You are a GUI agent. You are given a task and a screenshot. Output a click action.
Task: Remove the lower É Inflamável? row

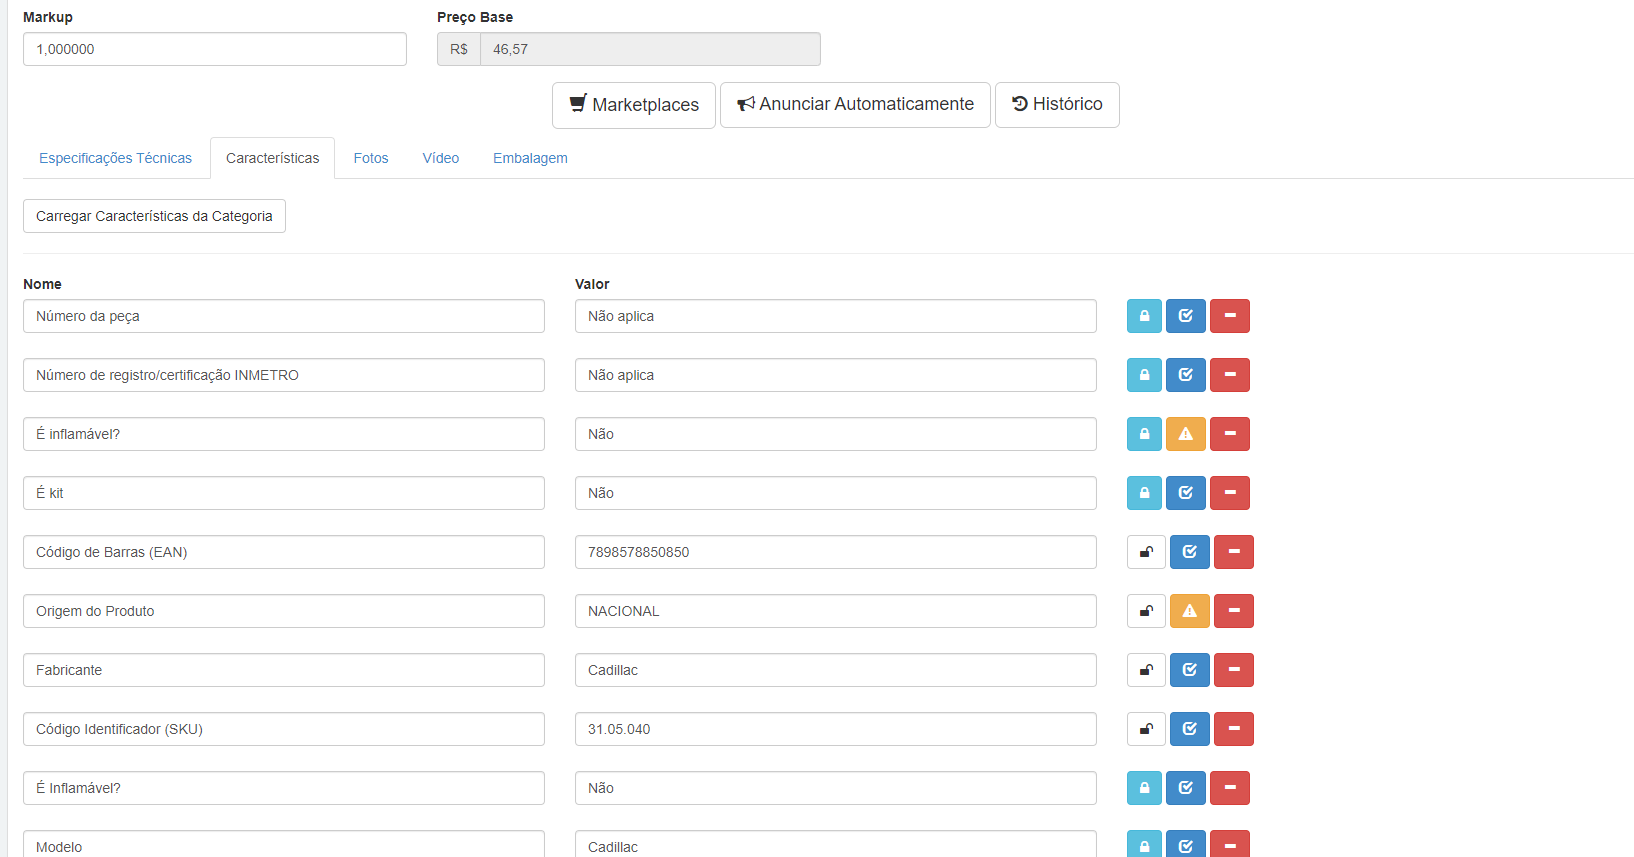(x=1230, y=788)
